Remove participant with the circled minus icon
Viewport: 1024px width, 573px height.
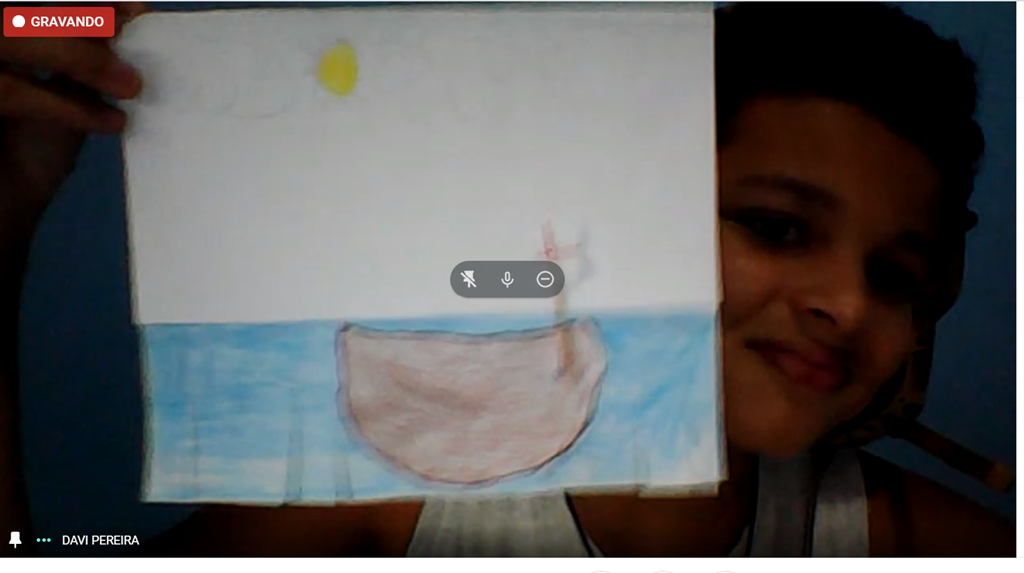545,280
